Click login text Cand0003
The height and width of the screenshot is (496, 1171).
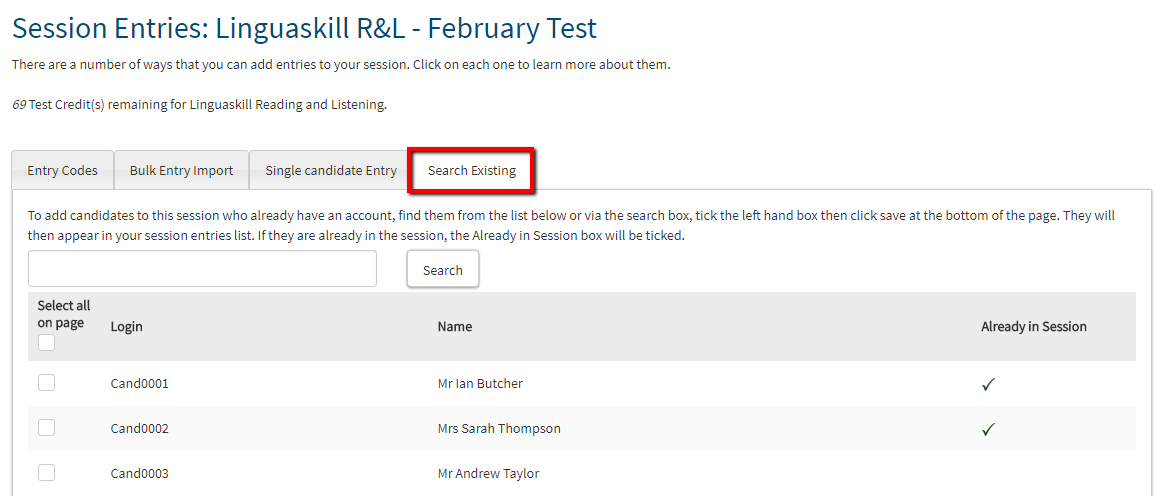pyautogui.click(x=140, y=474)
